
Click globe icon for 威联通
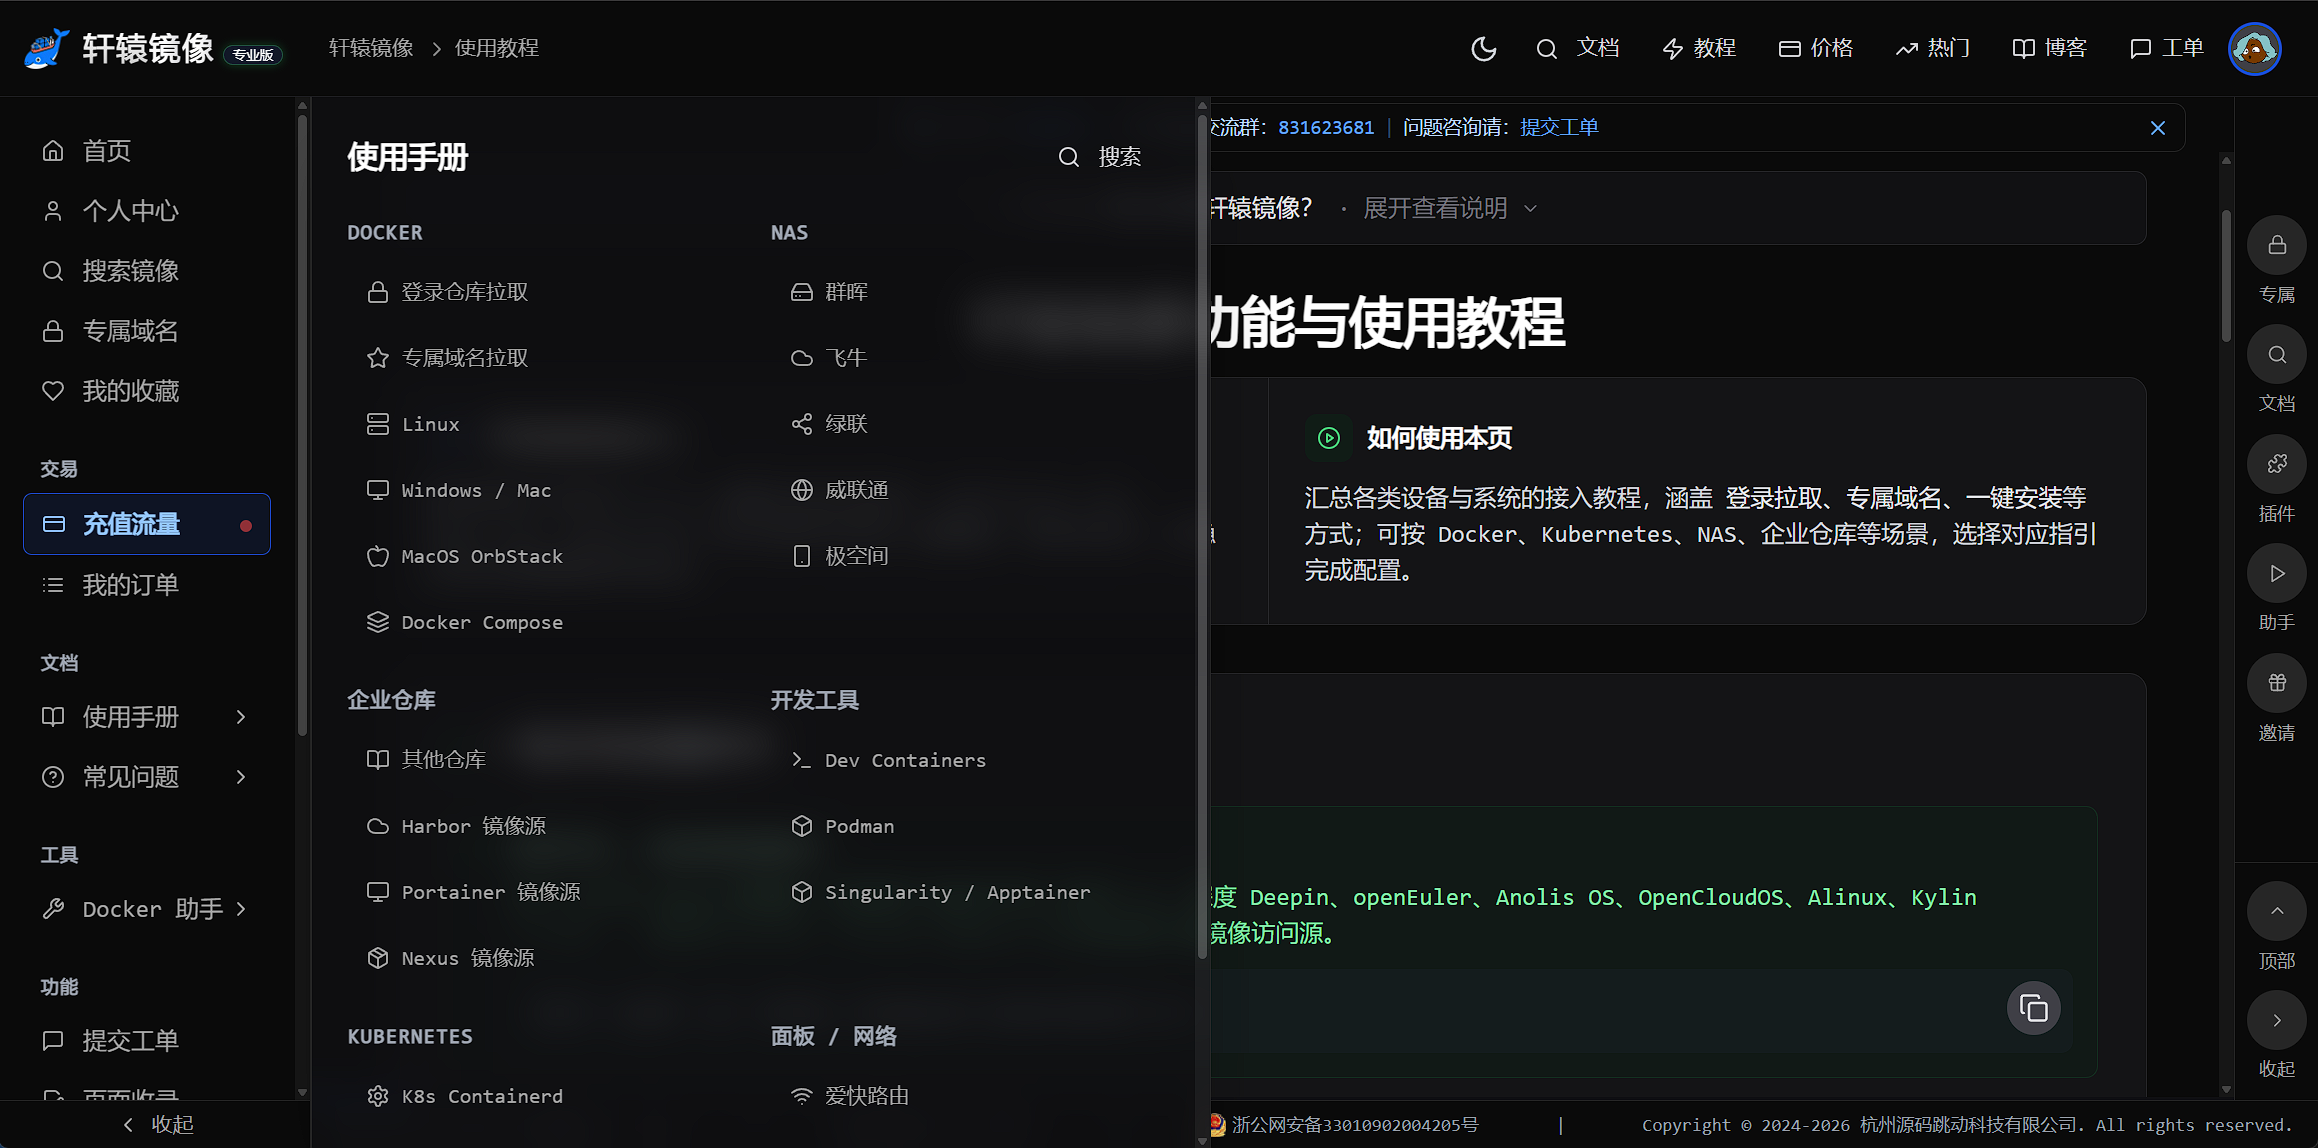coord(801,490)
